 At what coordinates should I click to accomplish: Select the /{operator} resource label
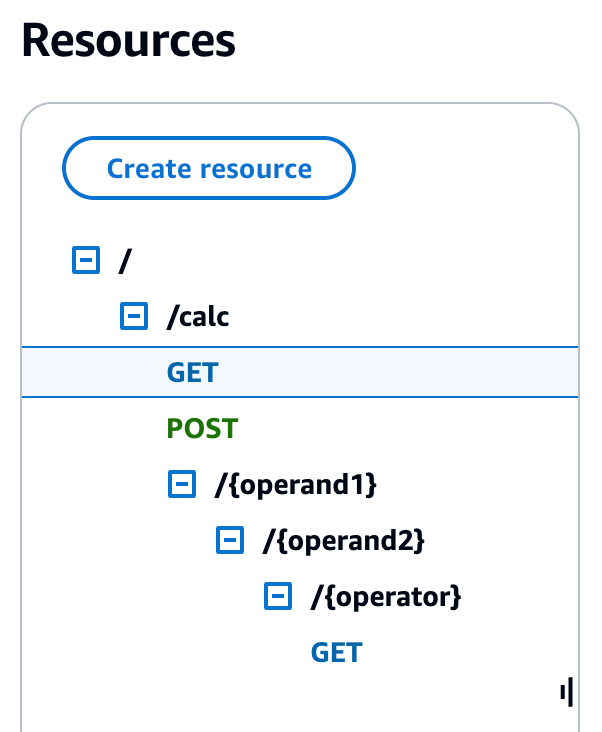click(385, 597)
